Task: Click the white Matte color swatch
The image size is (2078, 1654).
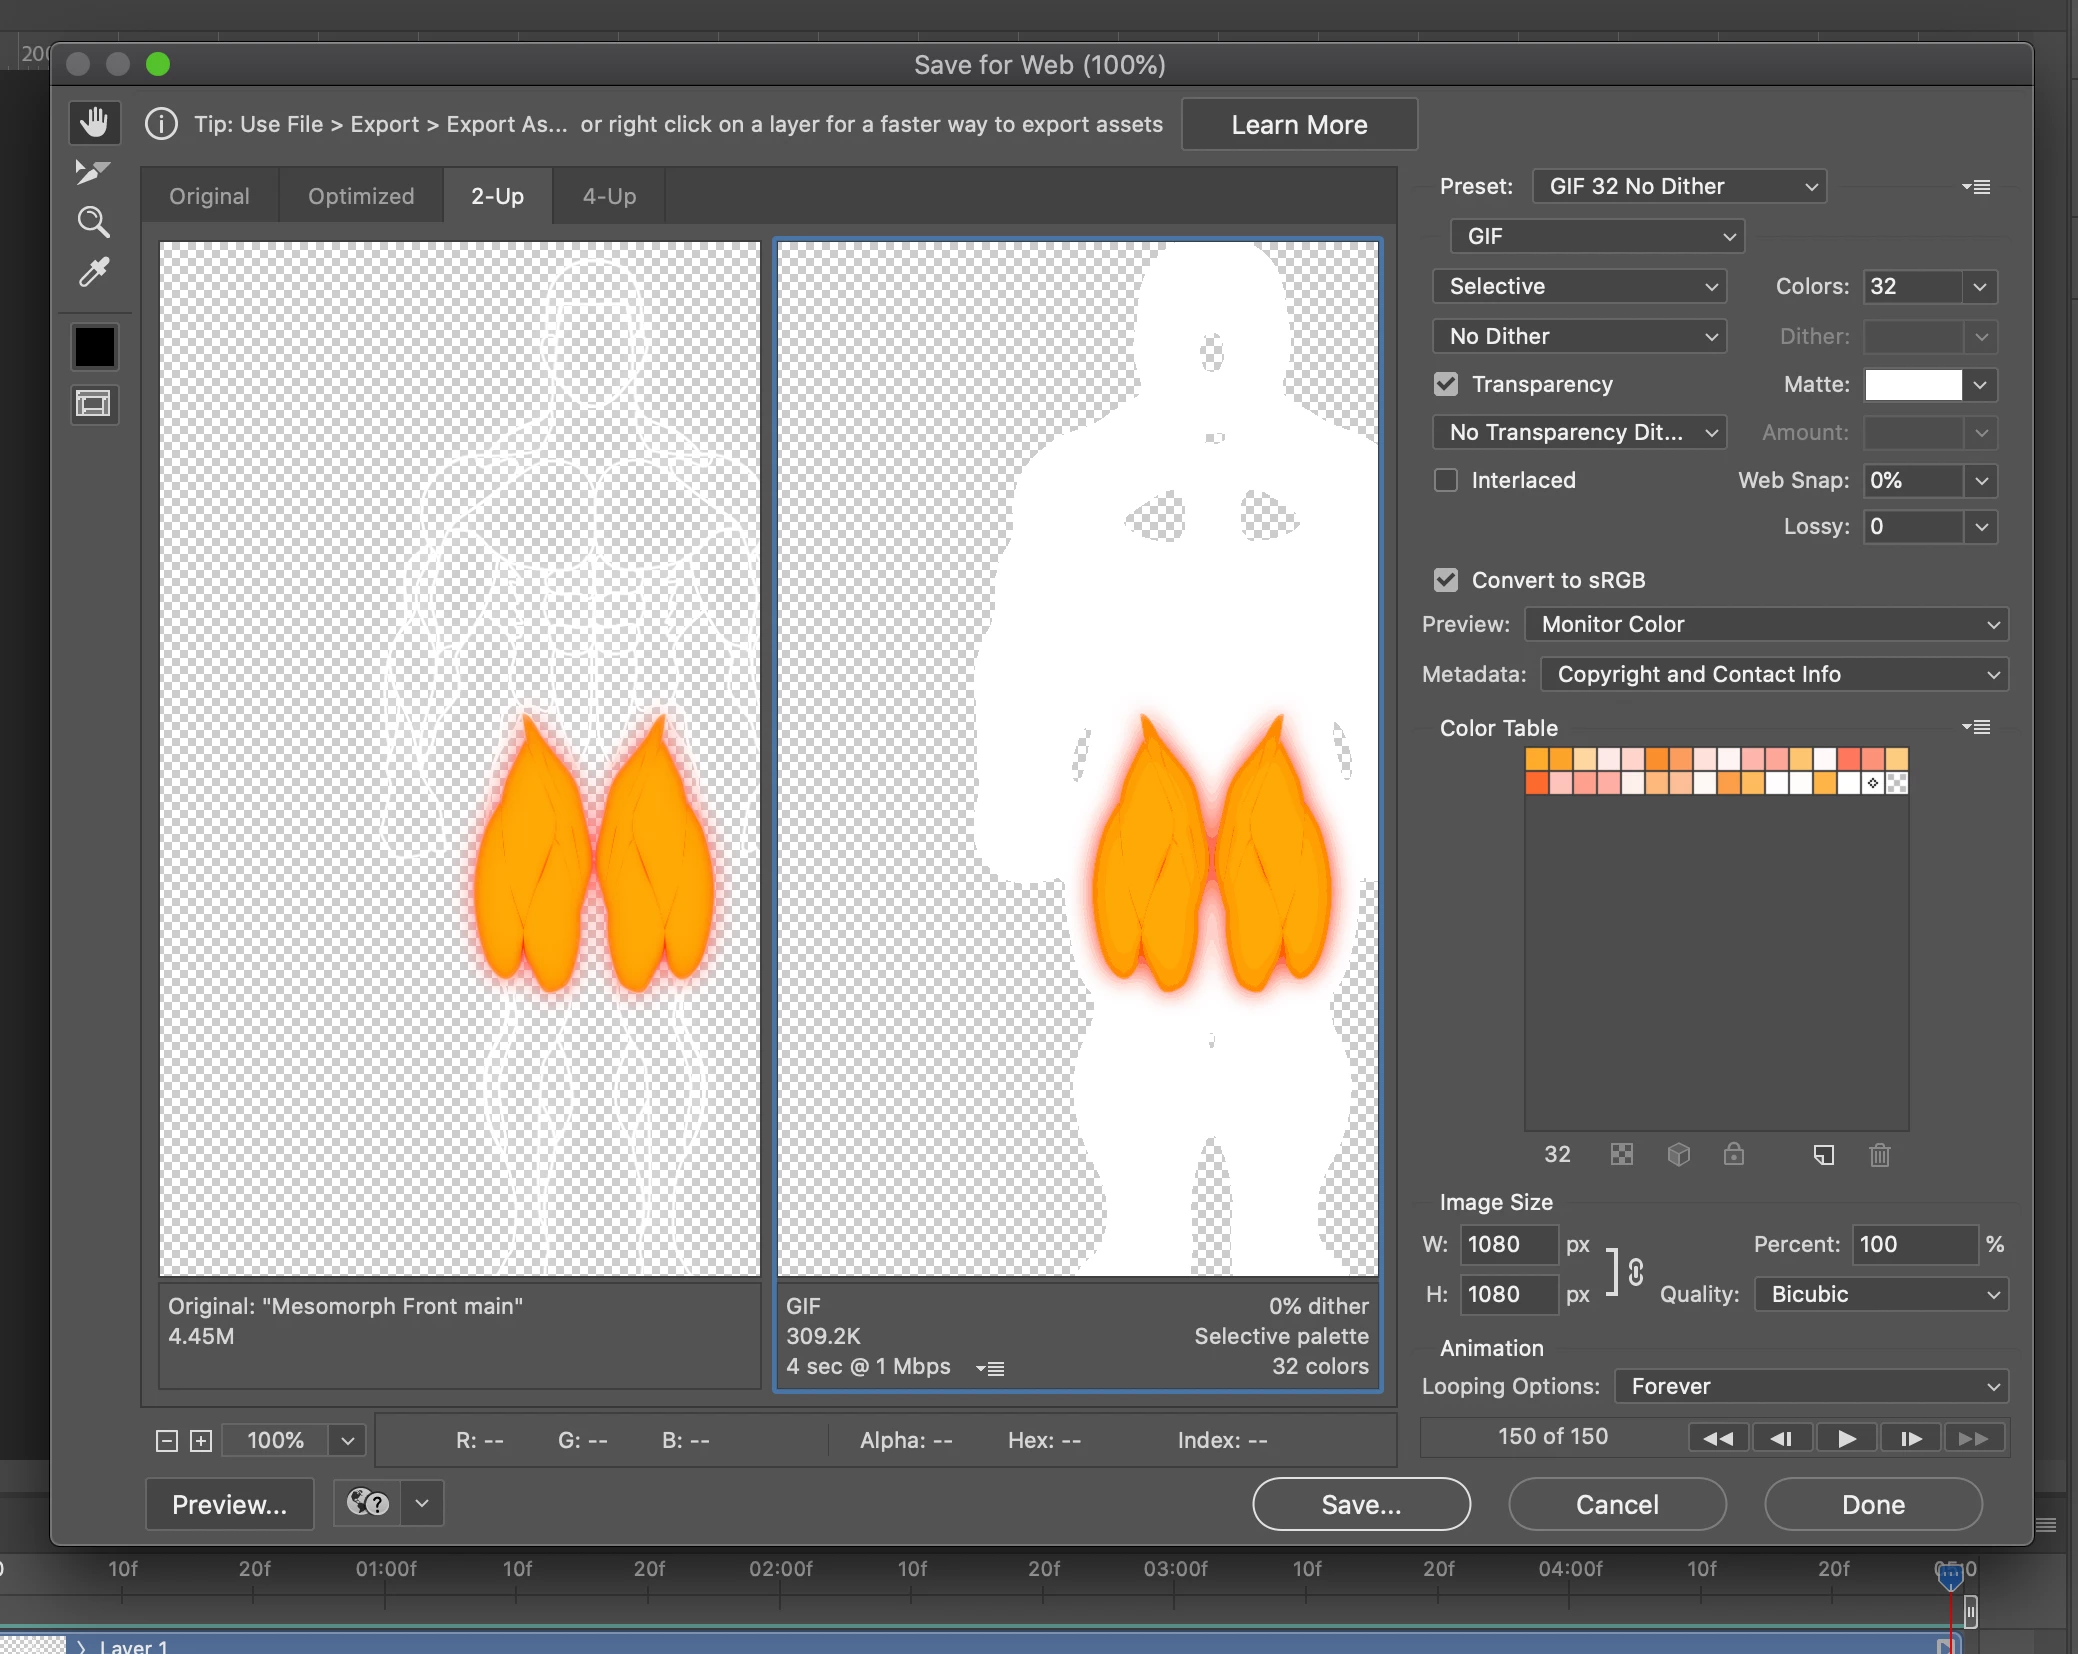Action: tap(1913, 384)
